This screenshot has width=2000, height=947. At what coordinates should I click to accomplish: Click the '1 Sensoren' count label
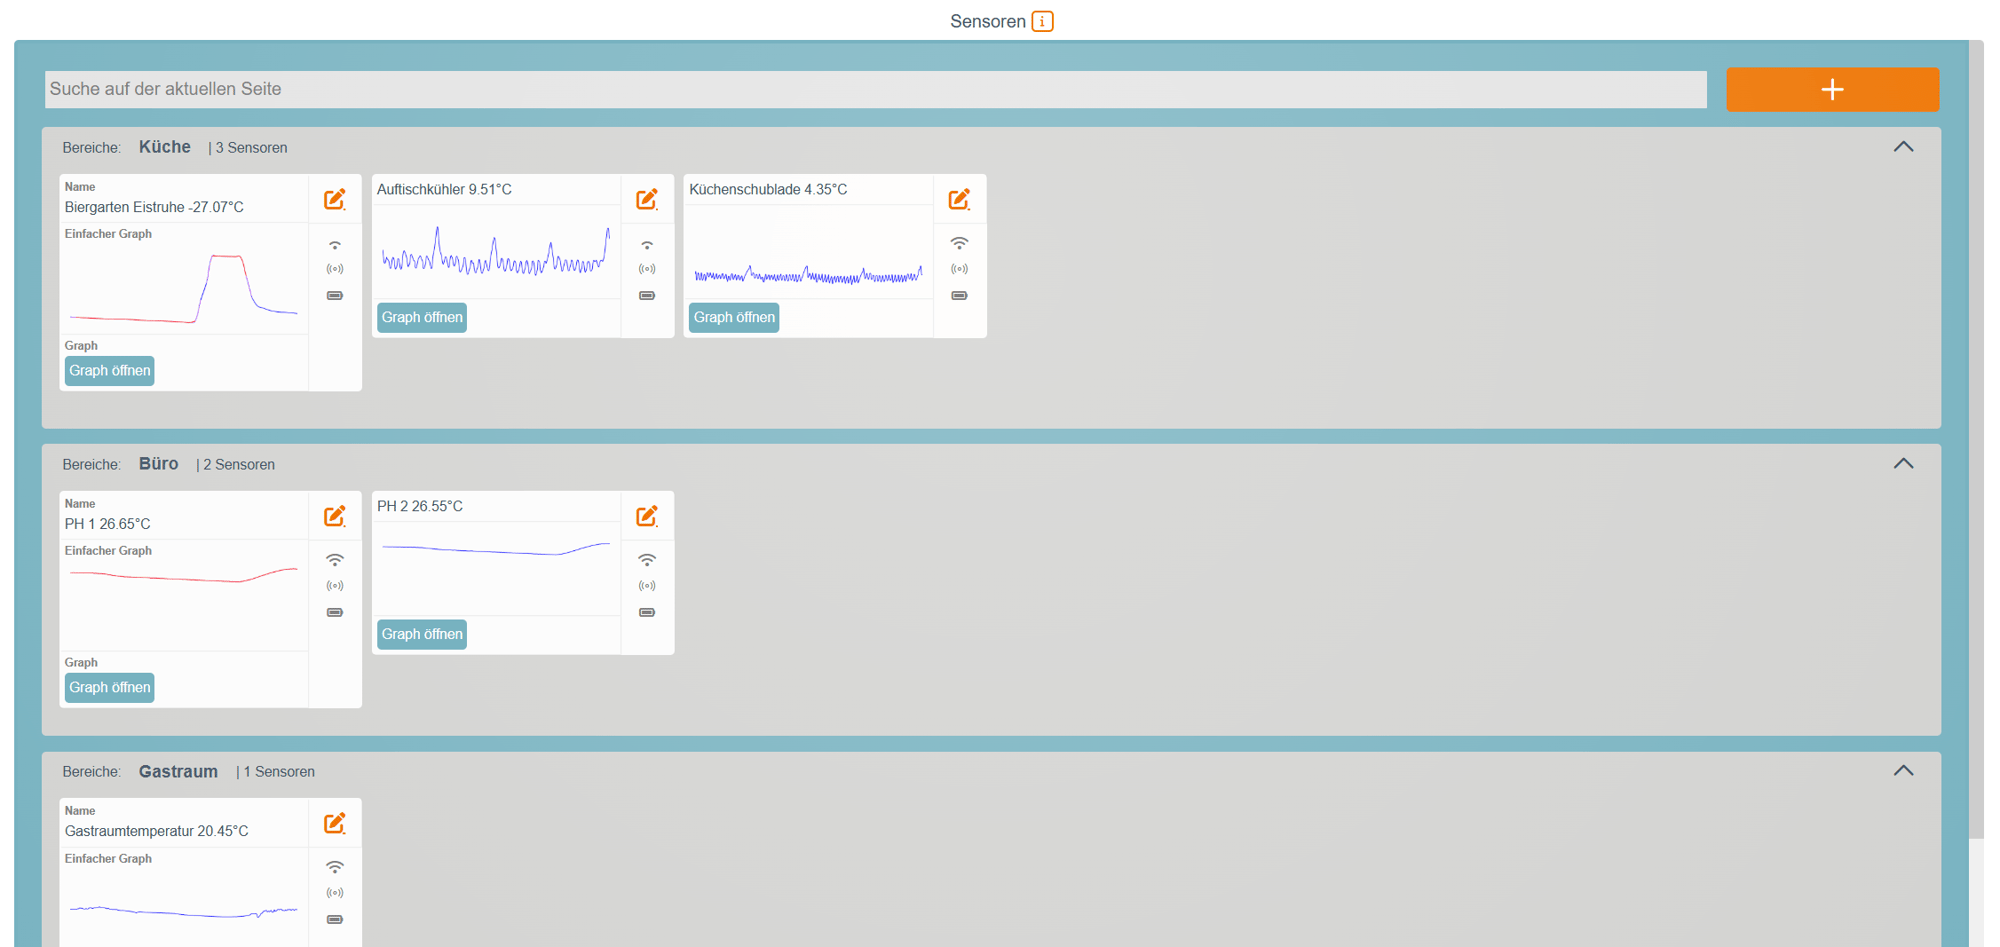[279, 772]
